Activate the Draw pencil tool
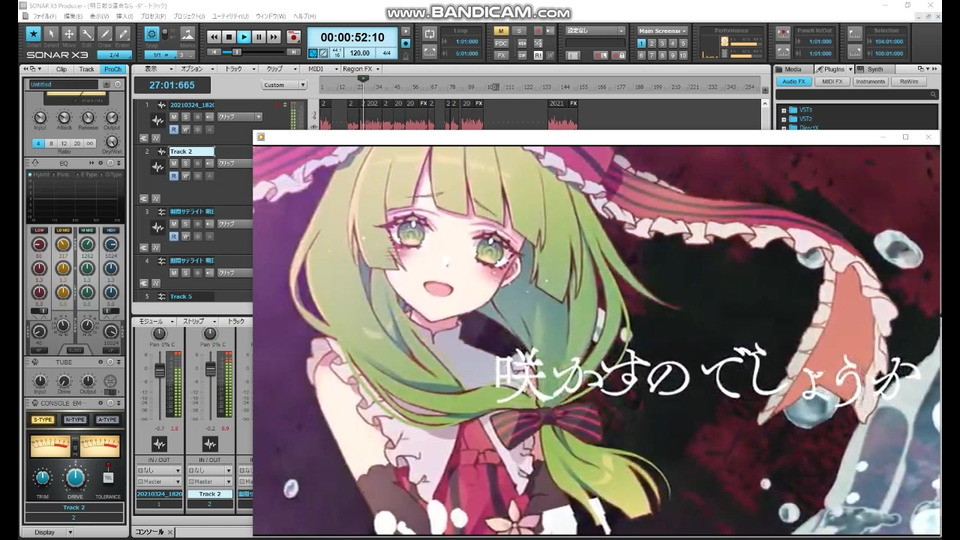 pyautogui.click(x=105, y=34)
